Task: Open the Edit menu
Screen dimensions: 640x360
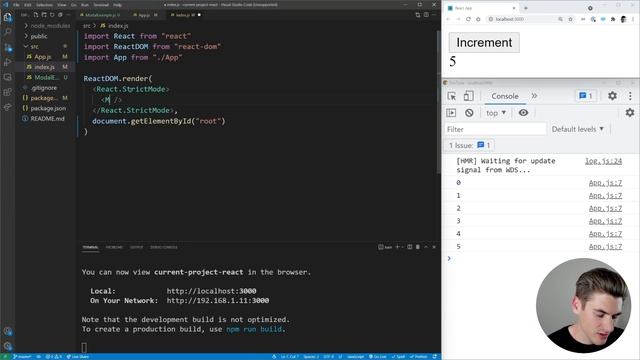Action: 28,5
